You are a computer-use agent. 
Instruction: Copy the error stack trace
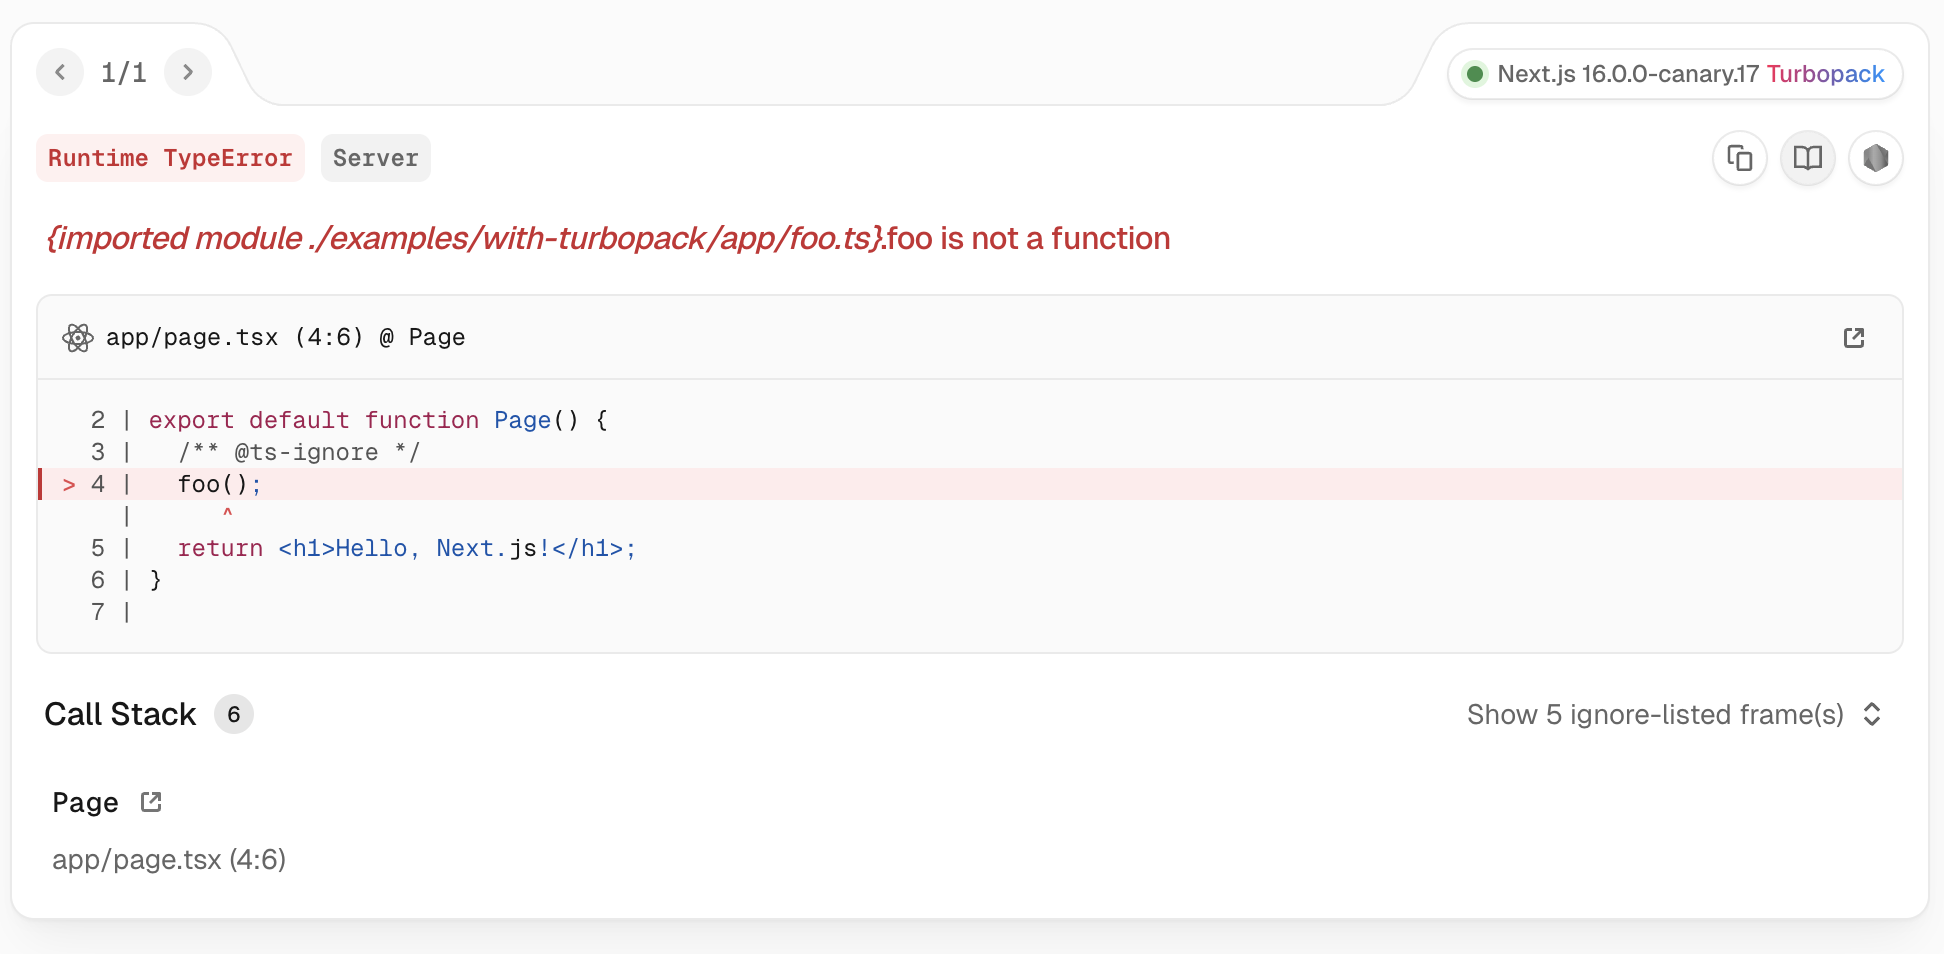[1740, 158]
